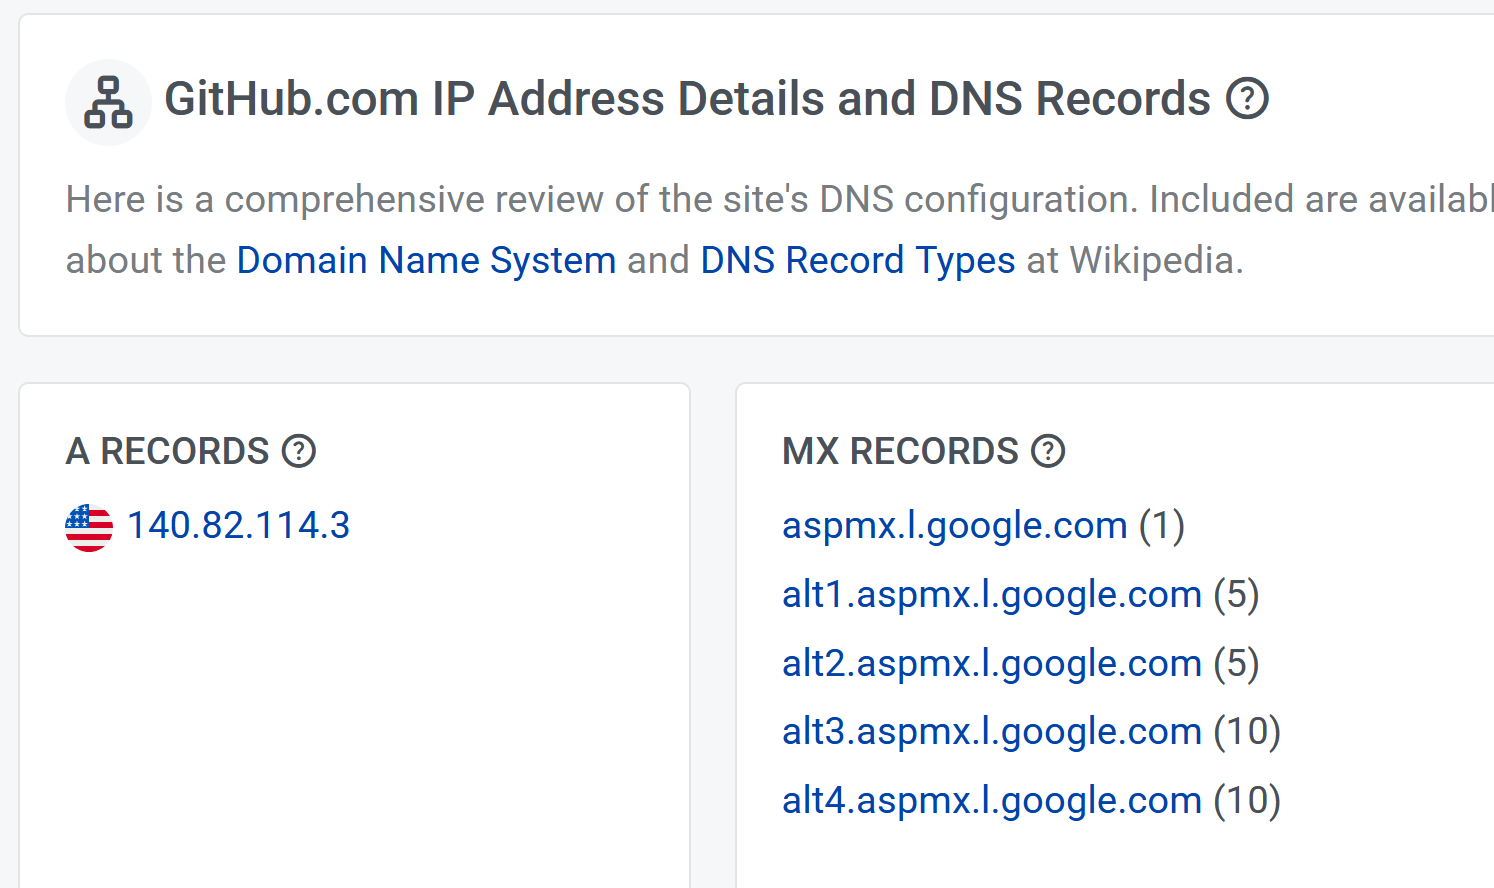
Task: Click the '(10)' priority after alt4.aspmx.l.google.com
Action: coord(1247,800)
